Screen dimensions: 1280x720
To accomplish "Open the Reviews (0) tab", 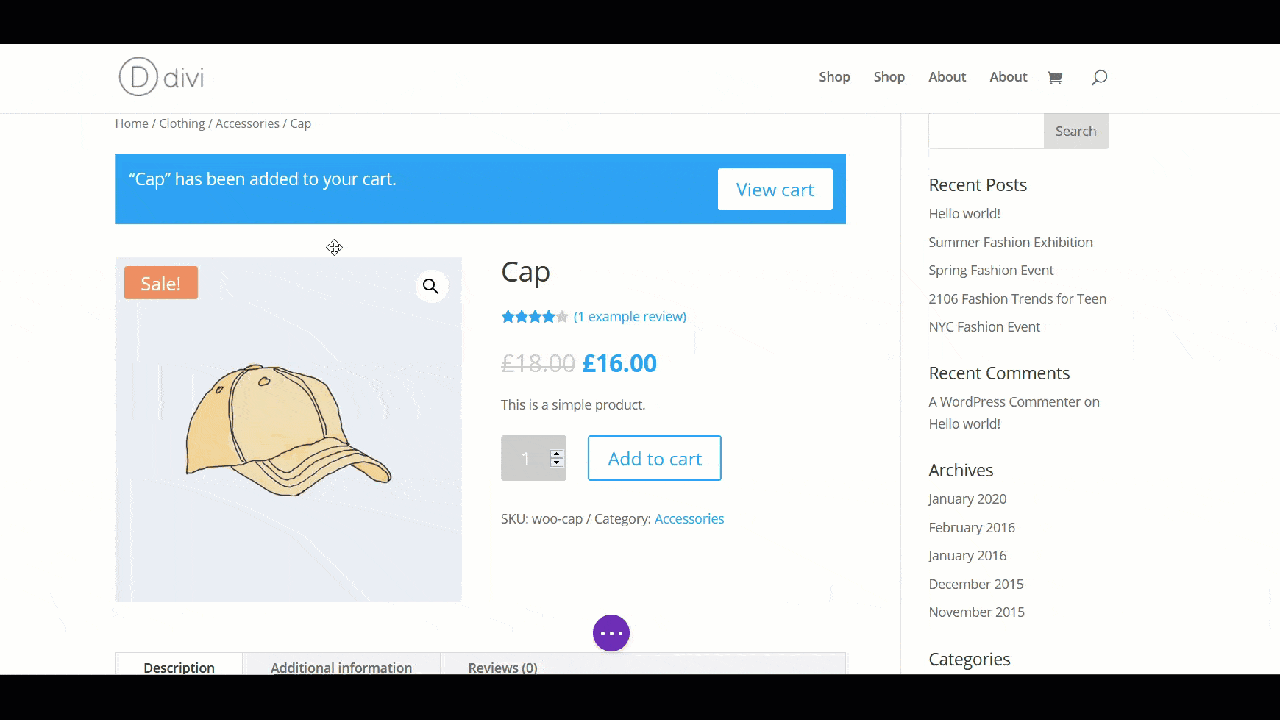I will tap(502, 667).
